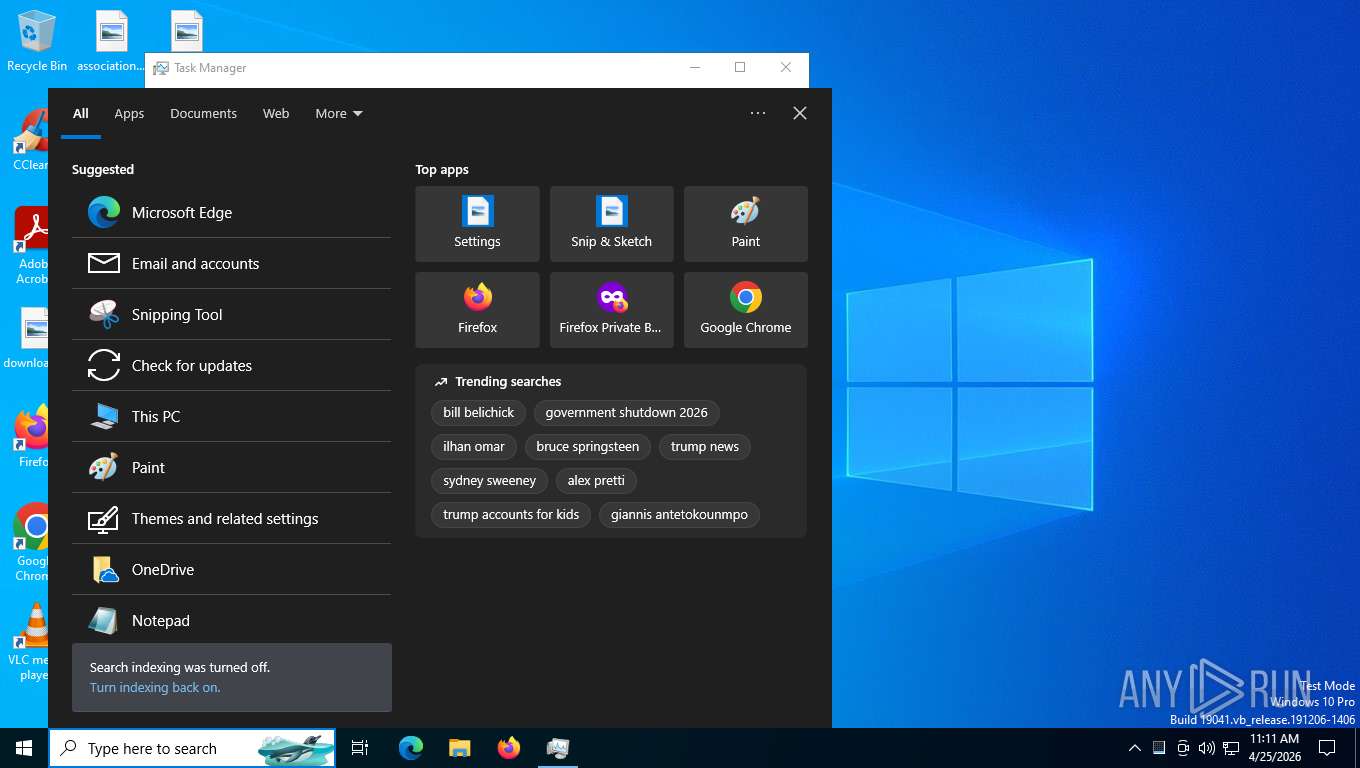The height and width of the screenshot is (768, 1360).
Task: Search trending government shutdown 2026
Action: 626,412
